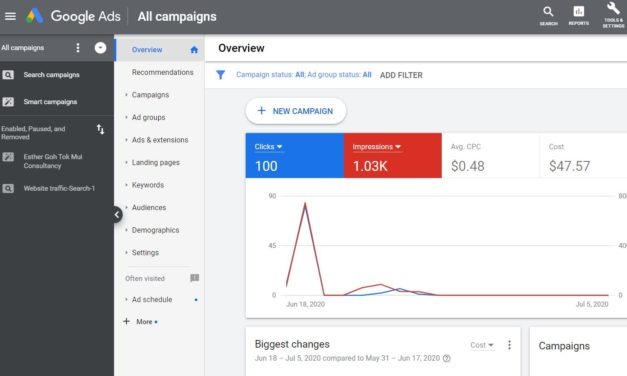This screenshot has height=376, width=627.
Task: Open the hamburger main menu
Action: [10, 16]
